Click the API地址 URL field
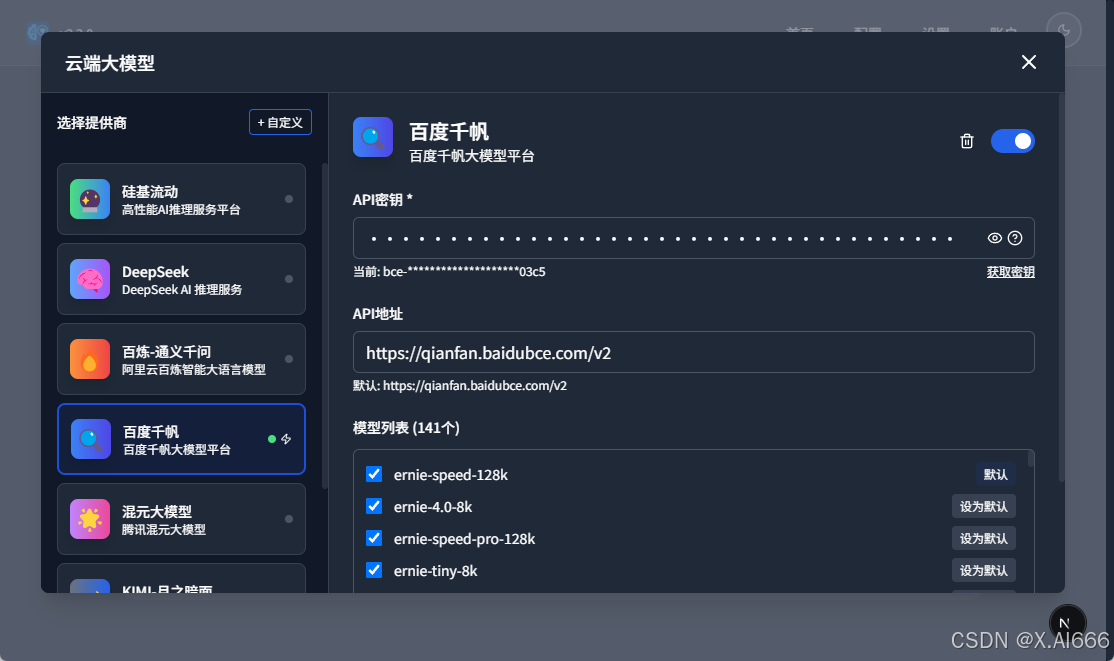Viewport: 1114px width, 661px height. coord(693,352)
